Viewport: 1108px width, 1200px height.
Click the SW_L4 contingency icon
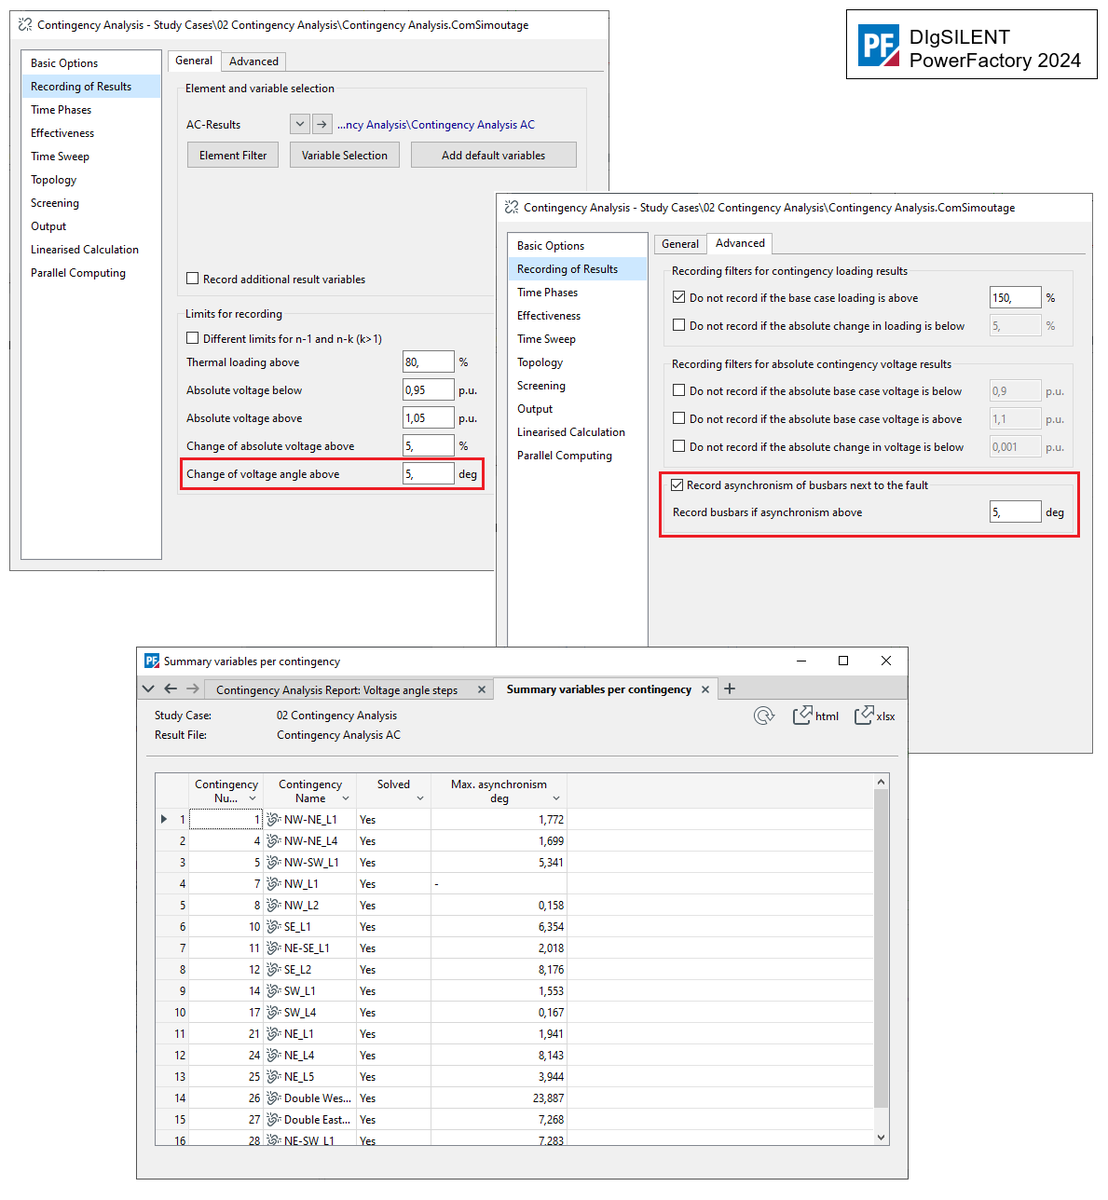pyautogui.click(x=273, y=1012)
